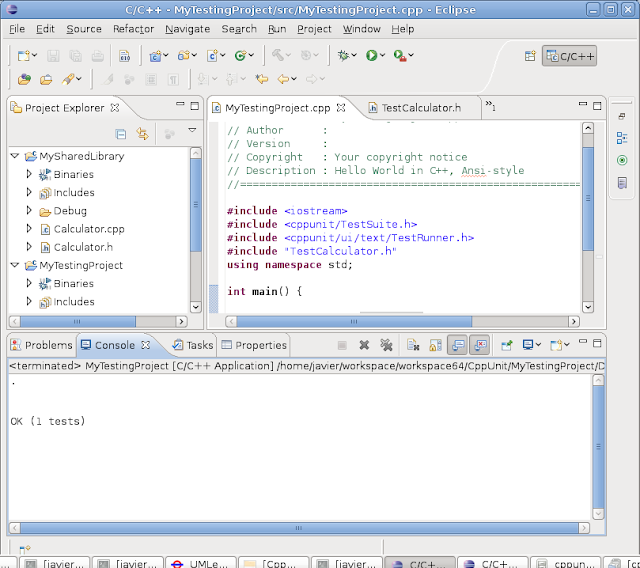Toggle show console when standard output changes
The width and height of the screenshot is (640, 568).
coord(457,345)
